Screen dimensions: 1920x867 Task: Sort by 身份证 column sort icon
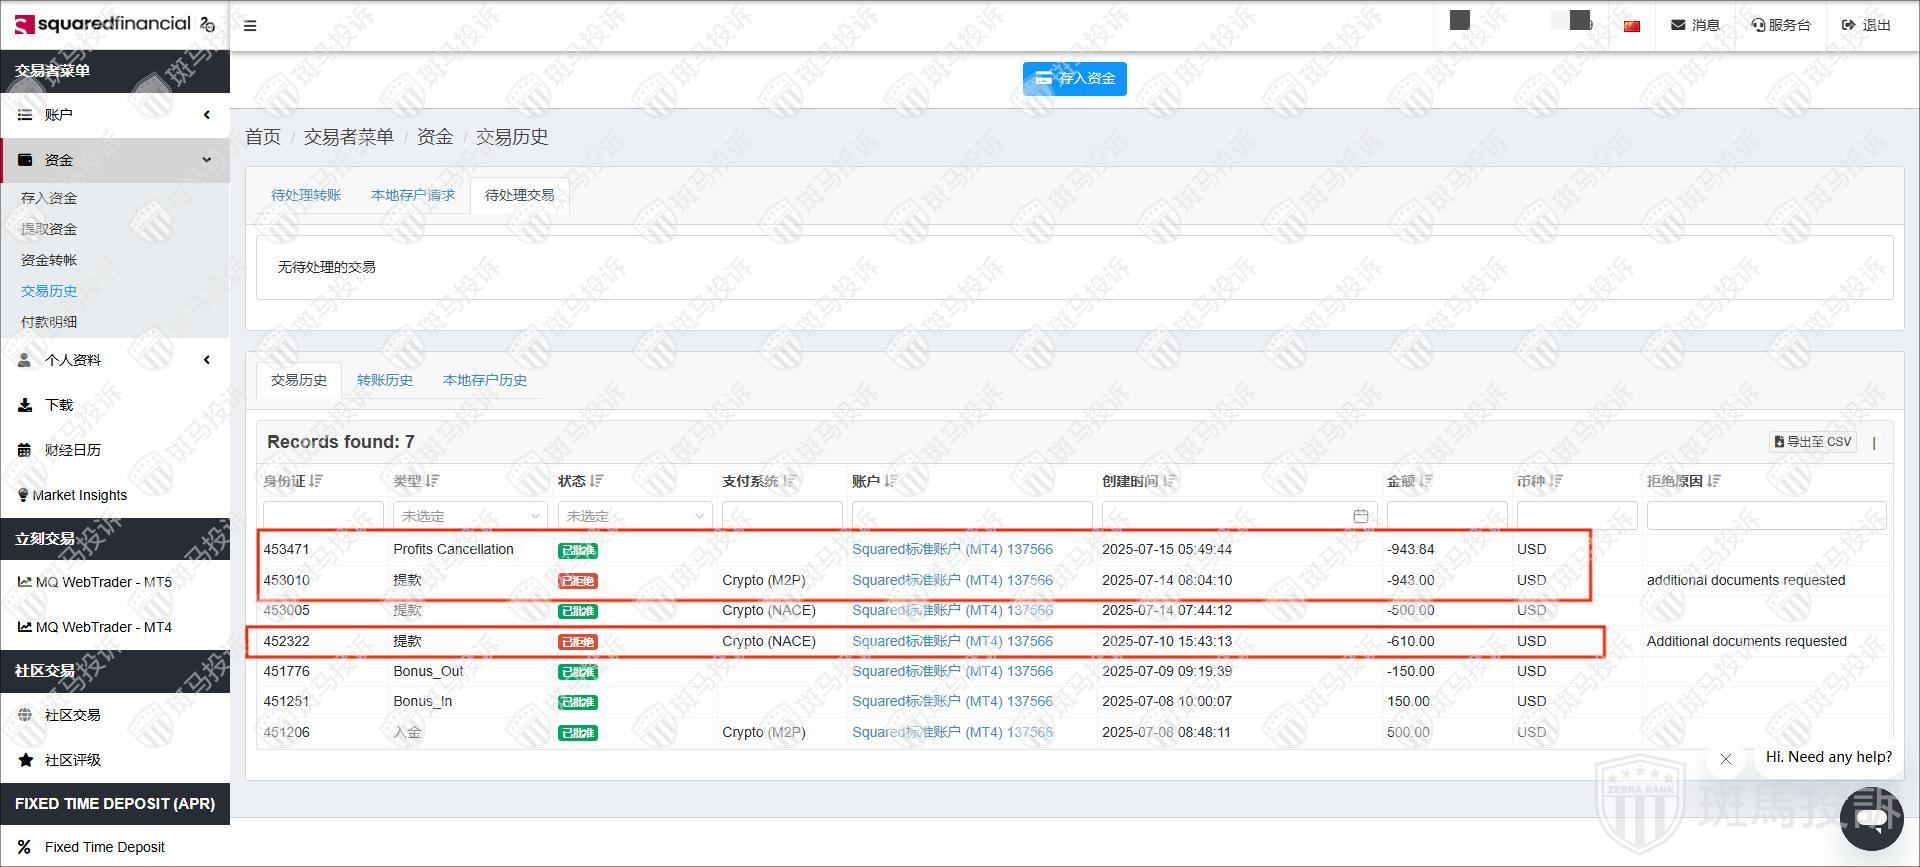[317, 481]
